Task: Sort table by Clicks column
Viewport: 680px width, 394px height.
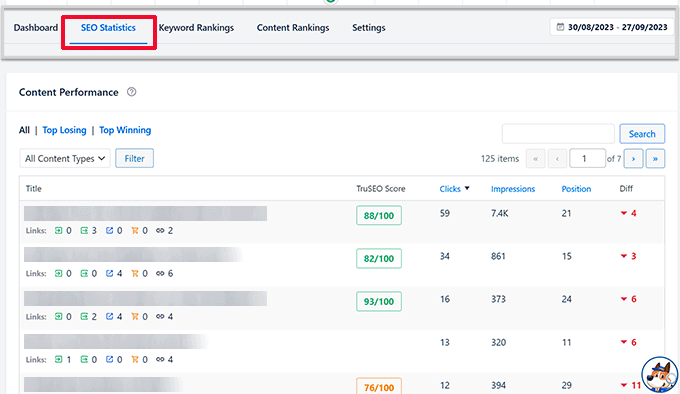Action: coord(450,189)
